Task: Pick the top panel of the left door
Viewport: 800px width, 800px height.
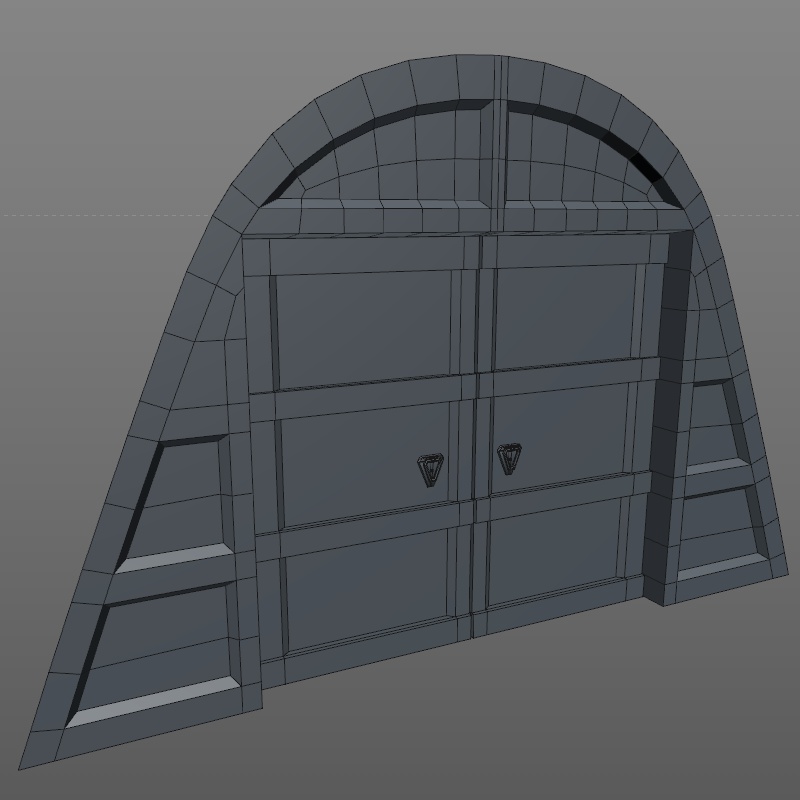Action: click(x=363, y=330)
